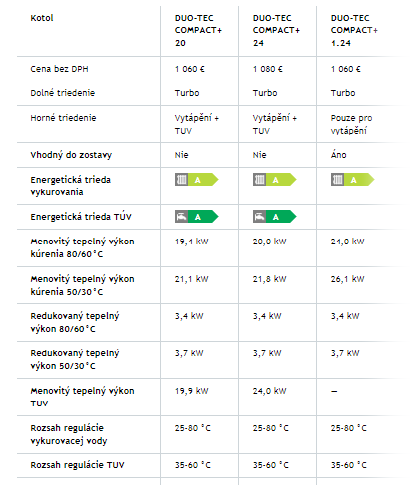Select DUO-TEC COMPACT+ 1.24 column header
Image resolution: width=418 pixels, height=485 pixels.
354,30
